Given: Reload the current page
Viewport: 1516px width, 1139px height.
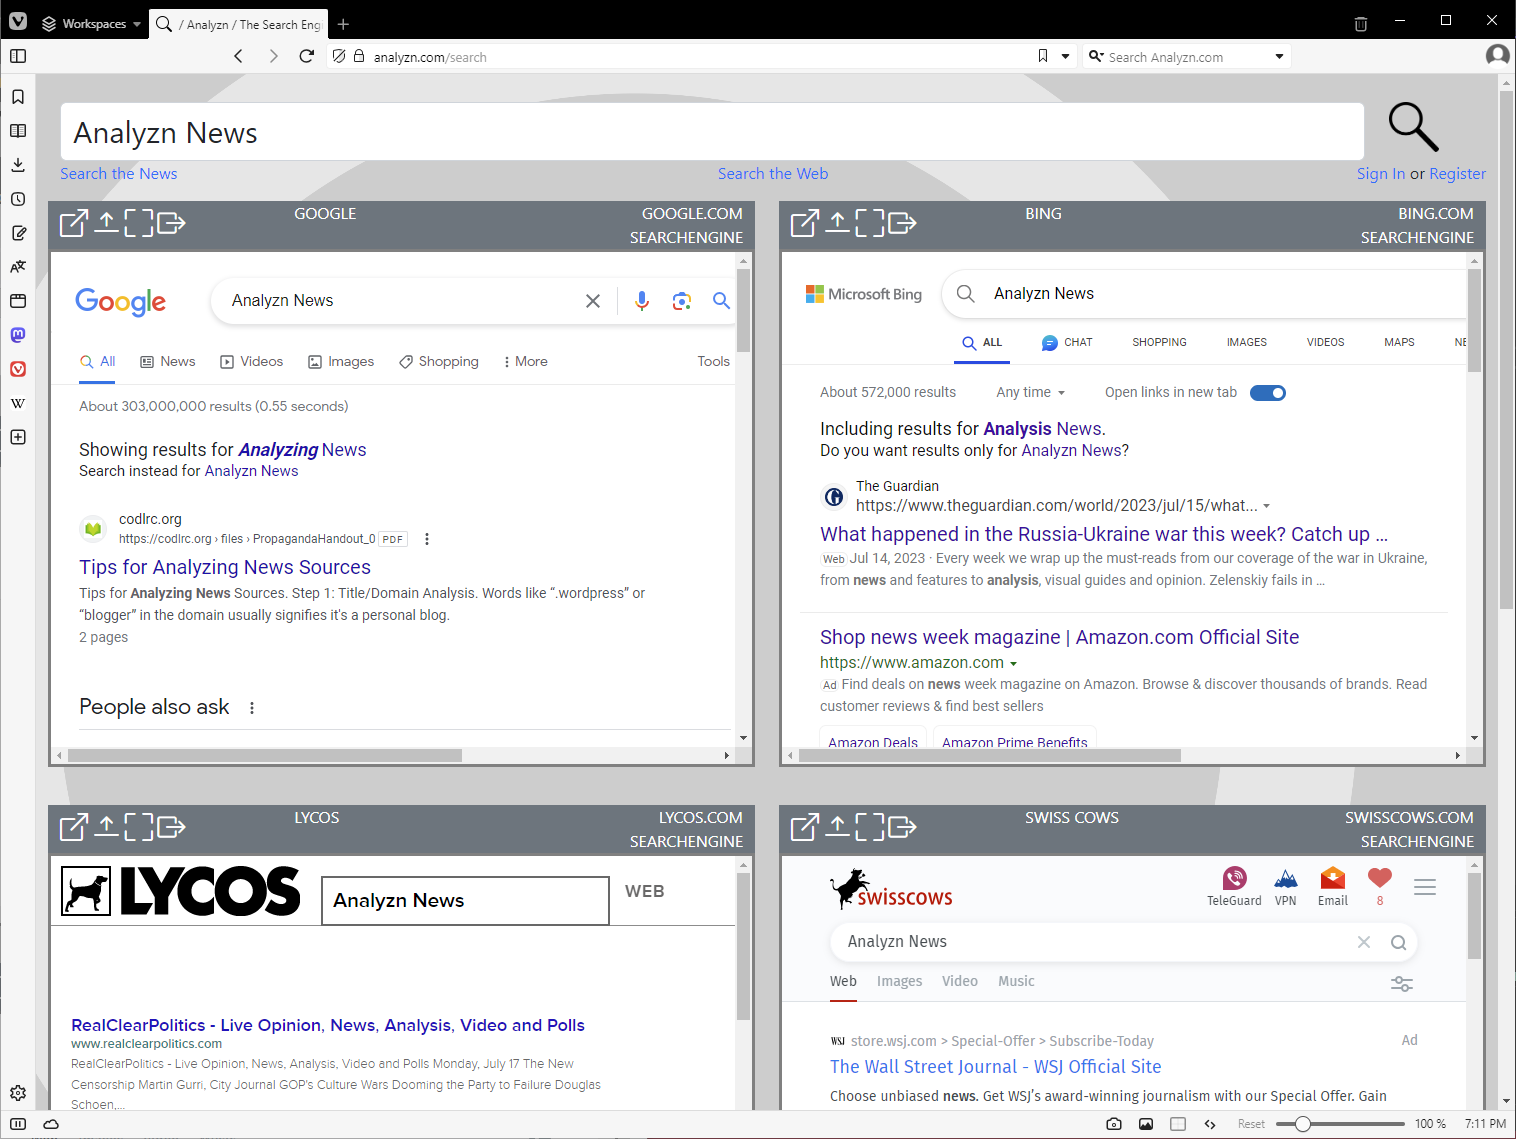Looking at the screenshot, I should tap(307, 56).
